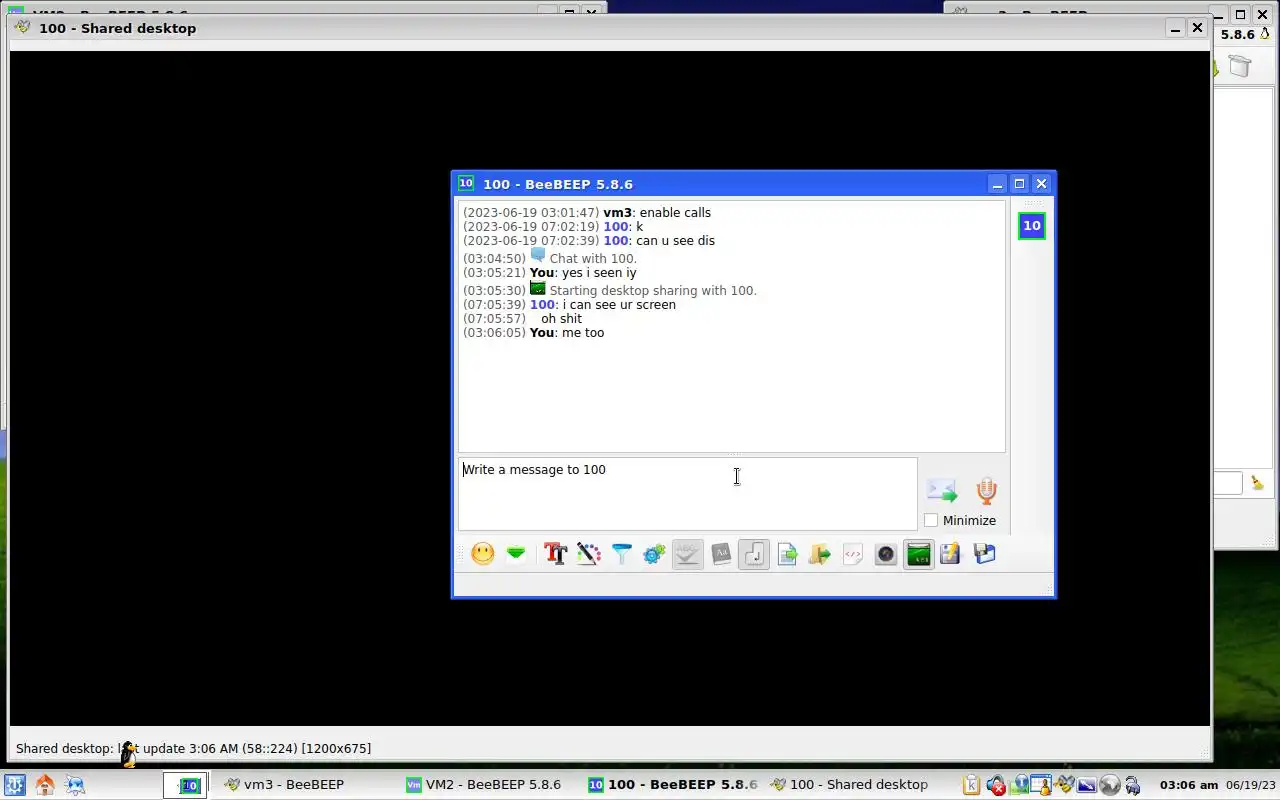Select '100 - BeeBEEP 5.8.6' in the taskbar

click(675, 785)
